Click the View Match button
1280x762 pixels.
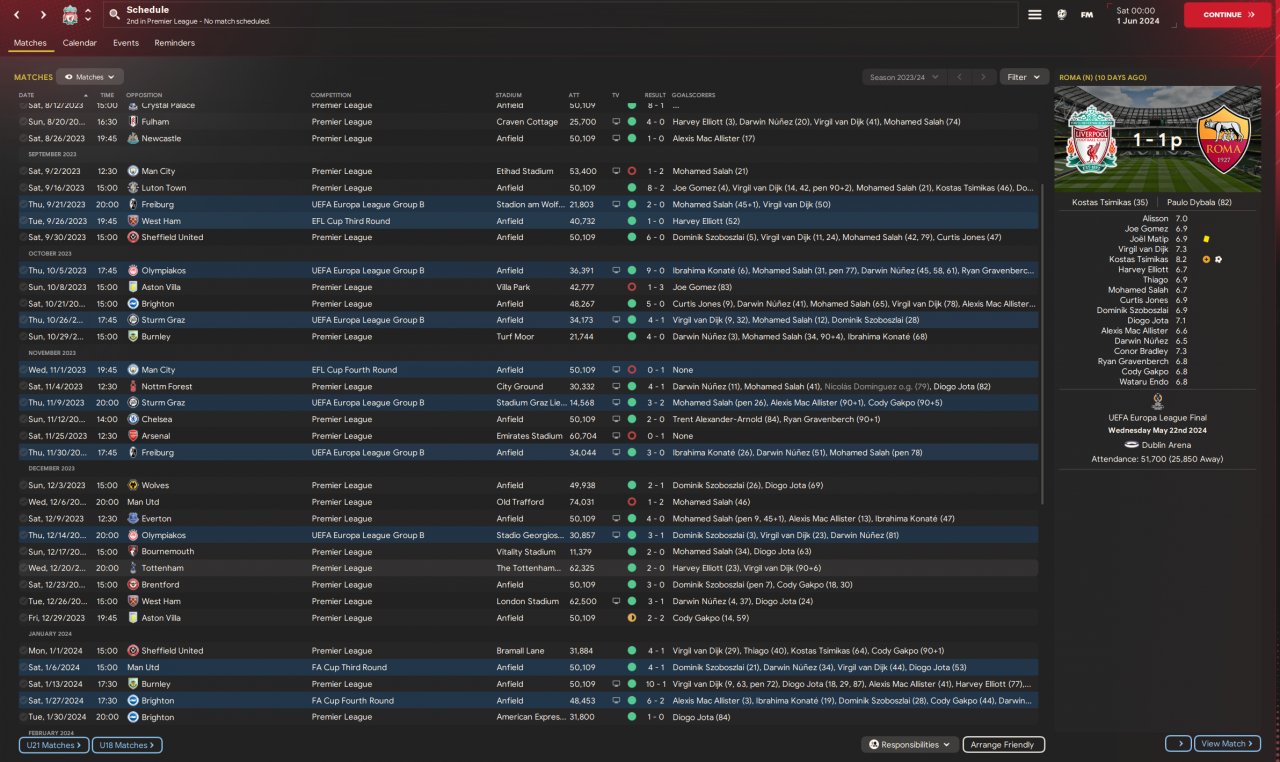pyautogui.click(x=1227, y=744)
